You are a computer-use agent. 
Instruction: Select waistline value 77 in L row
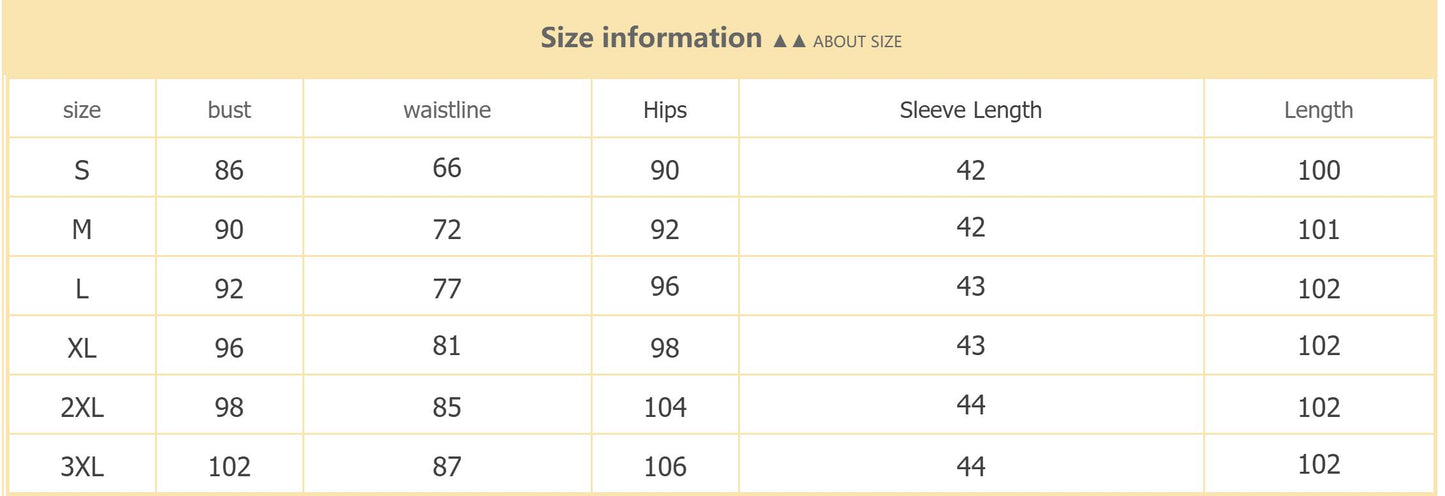(x=447, y=288)
